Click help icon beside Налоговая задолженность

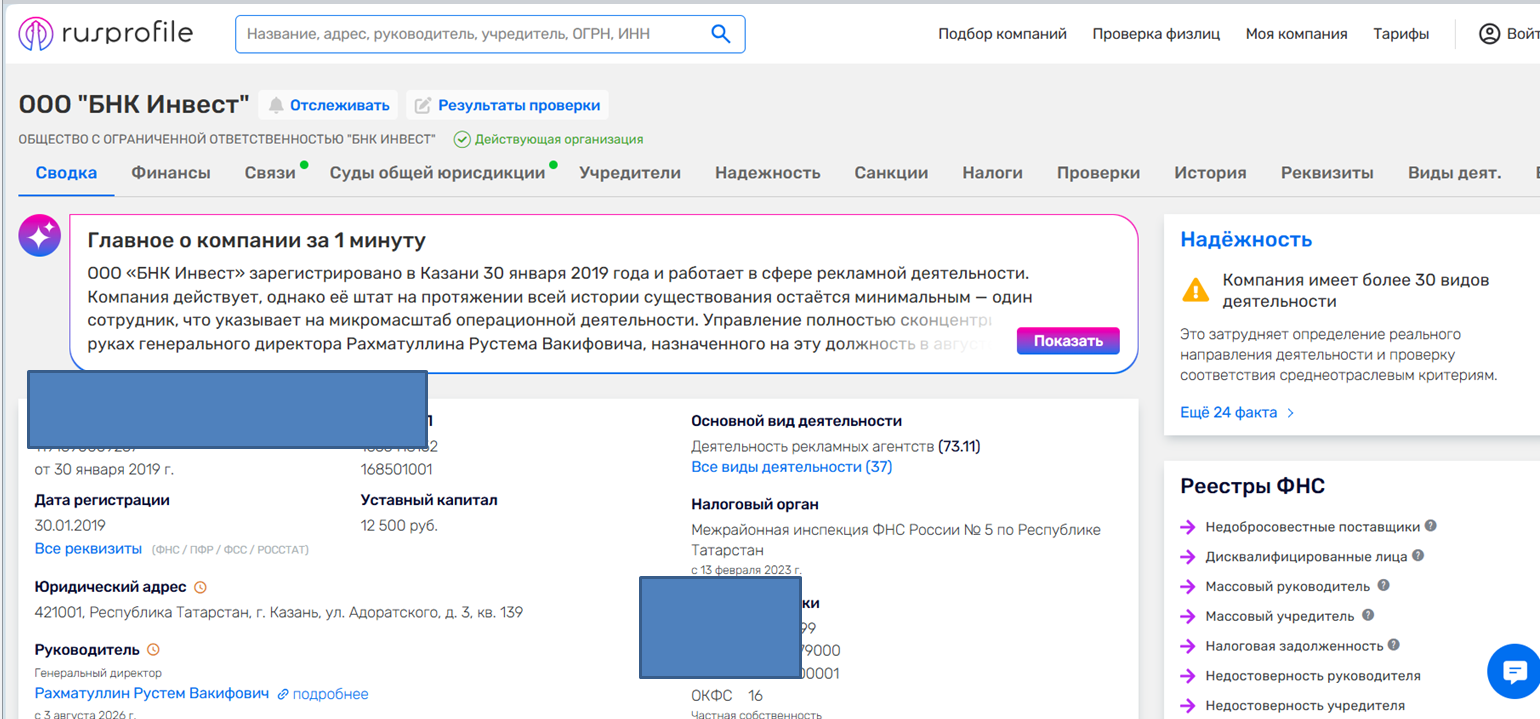(x=1394, y=646)
